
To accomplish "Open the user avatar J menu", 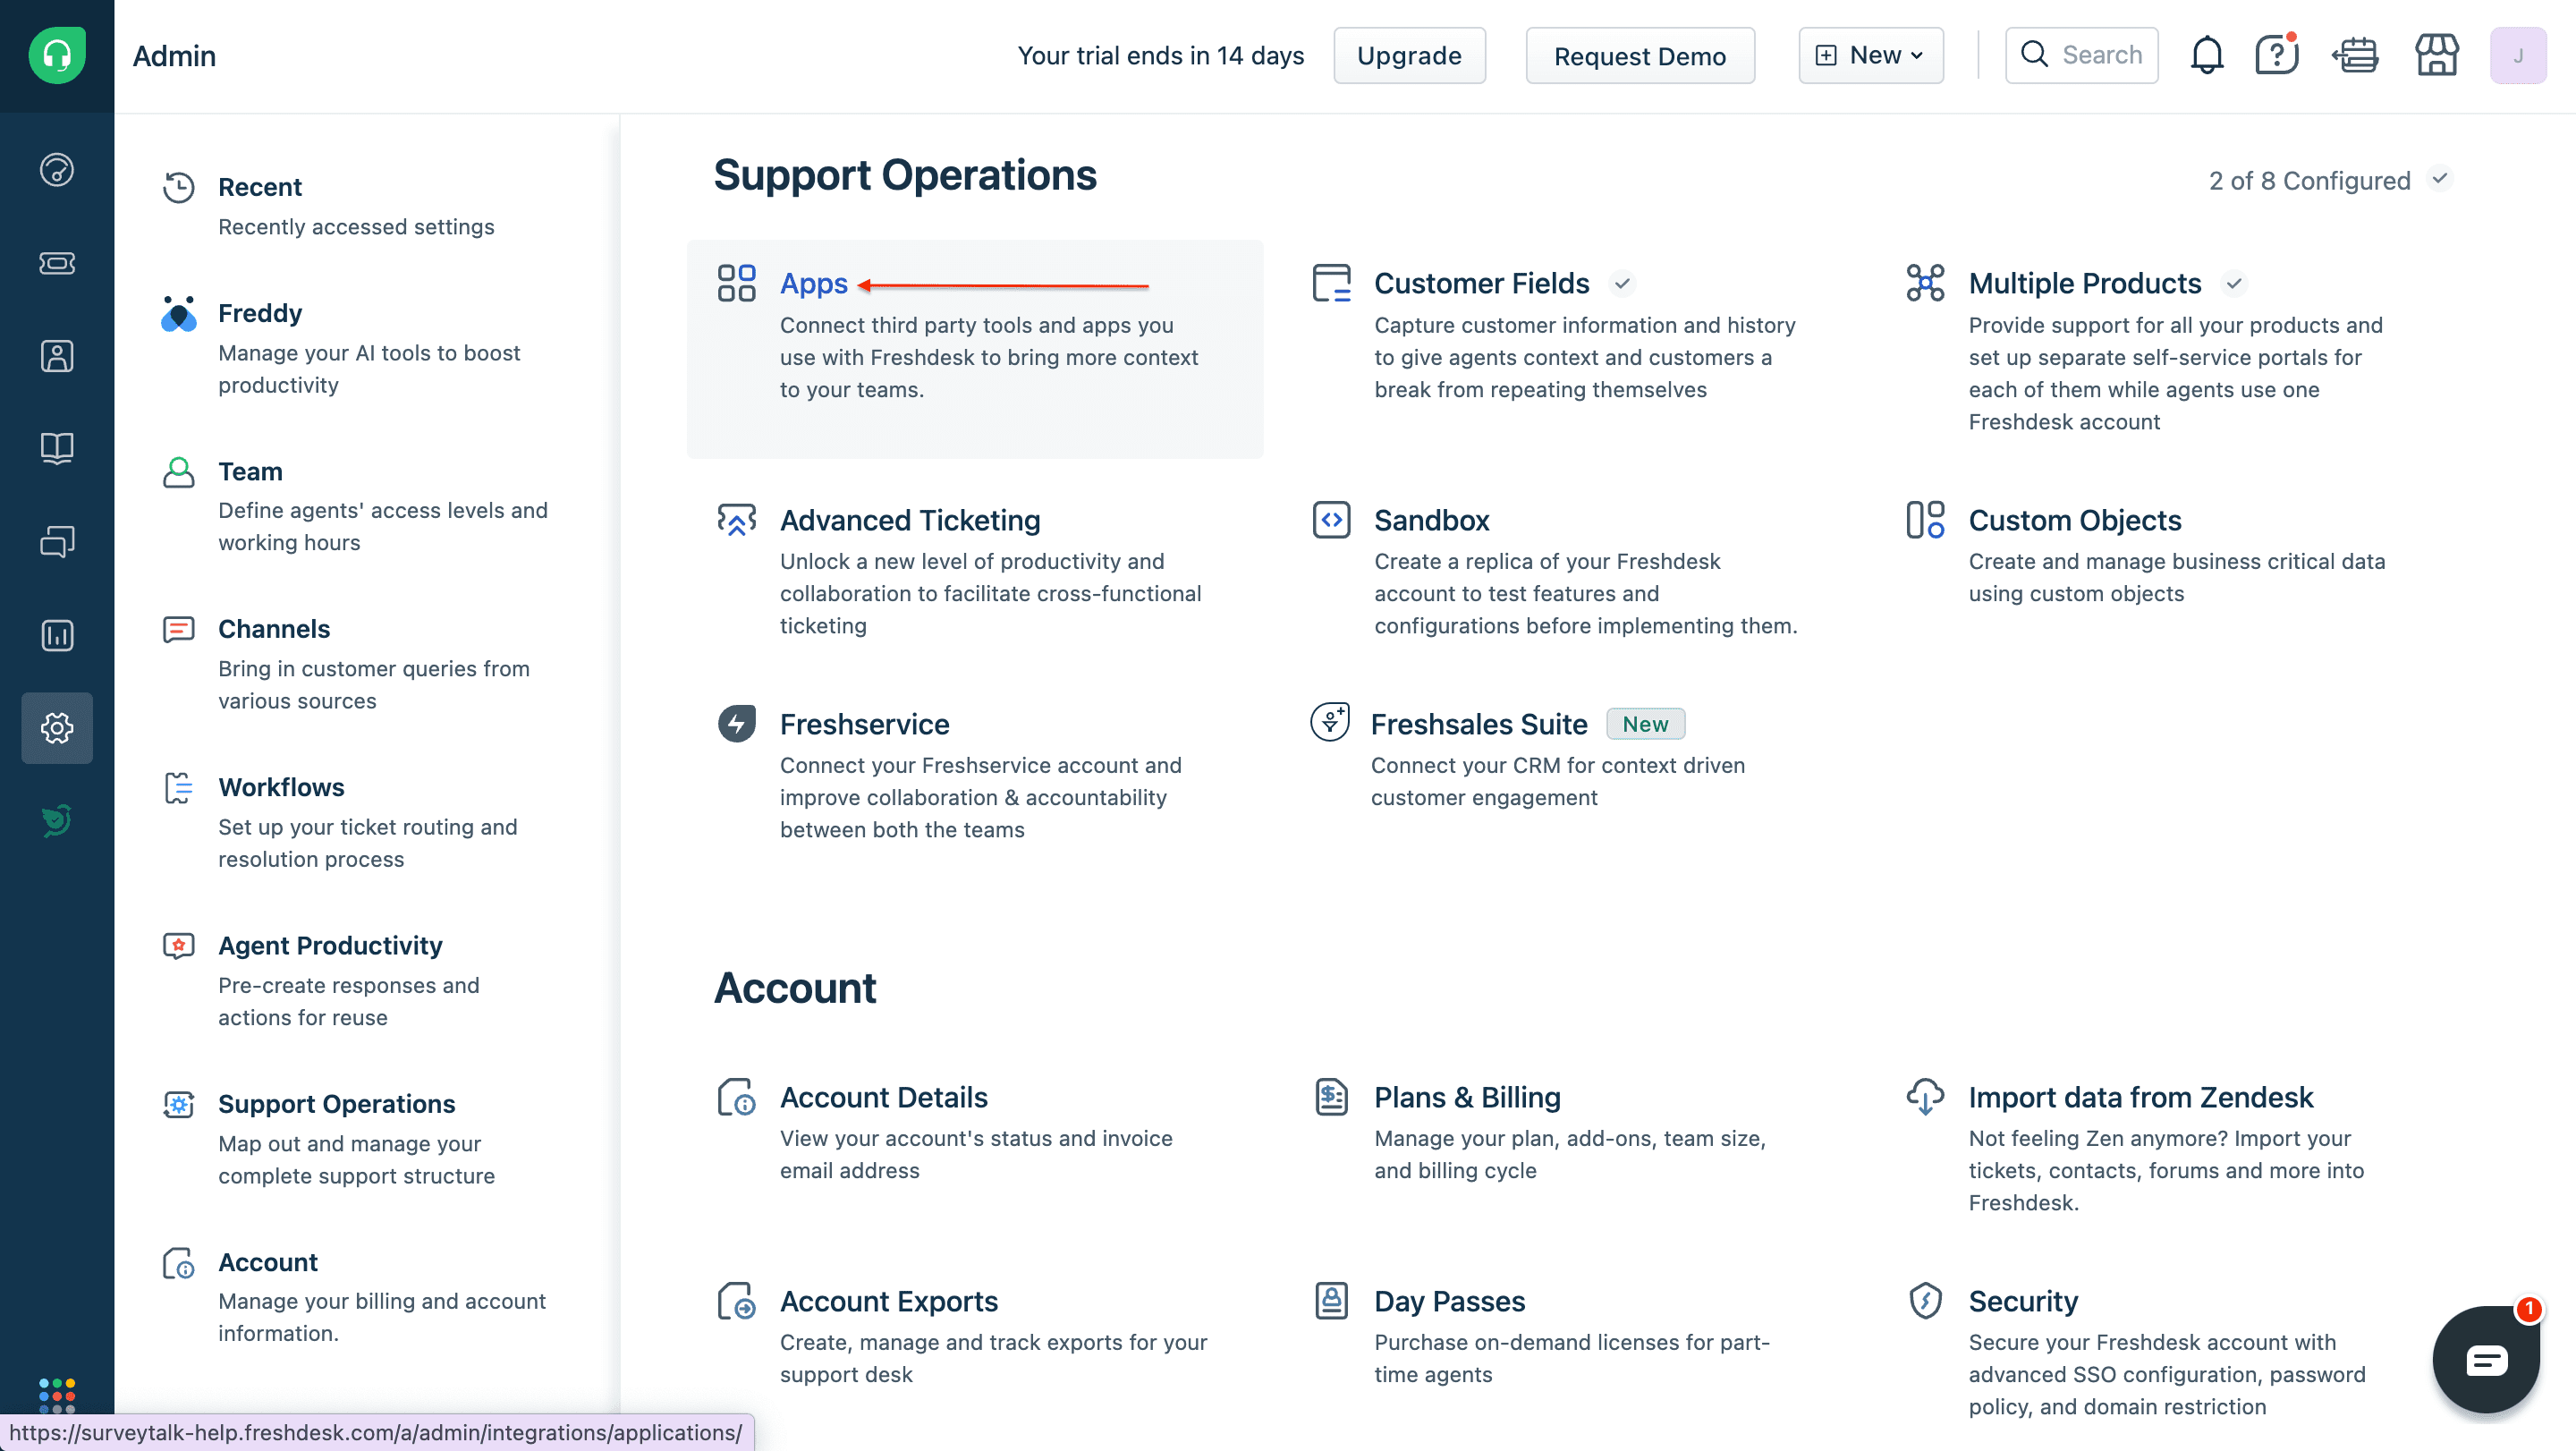I will click(2517, 55).
